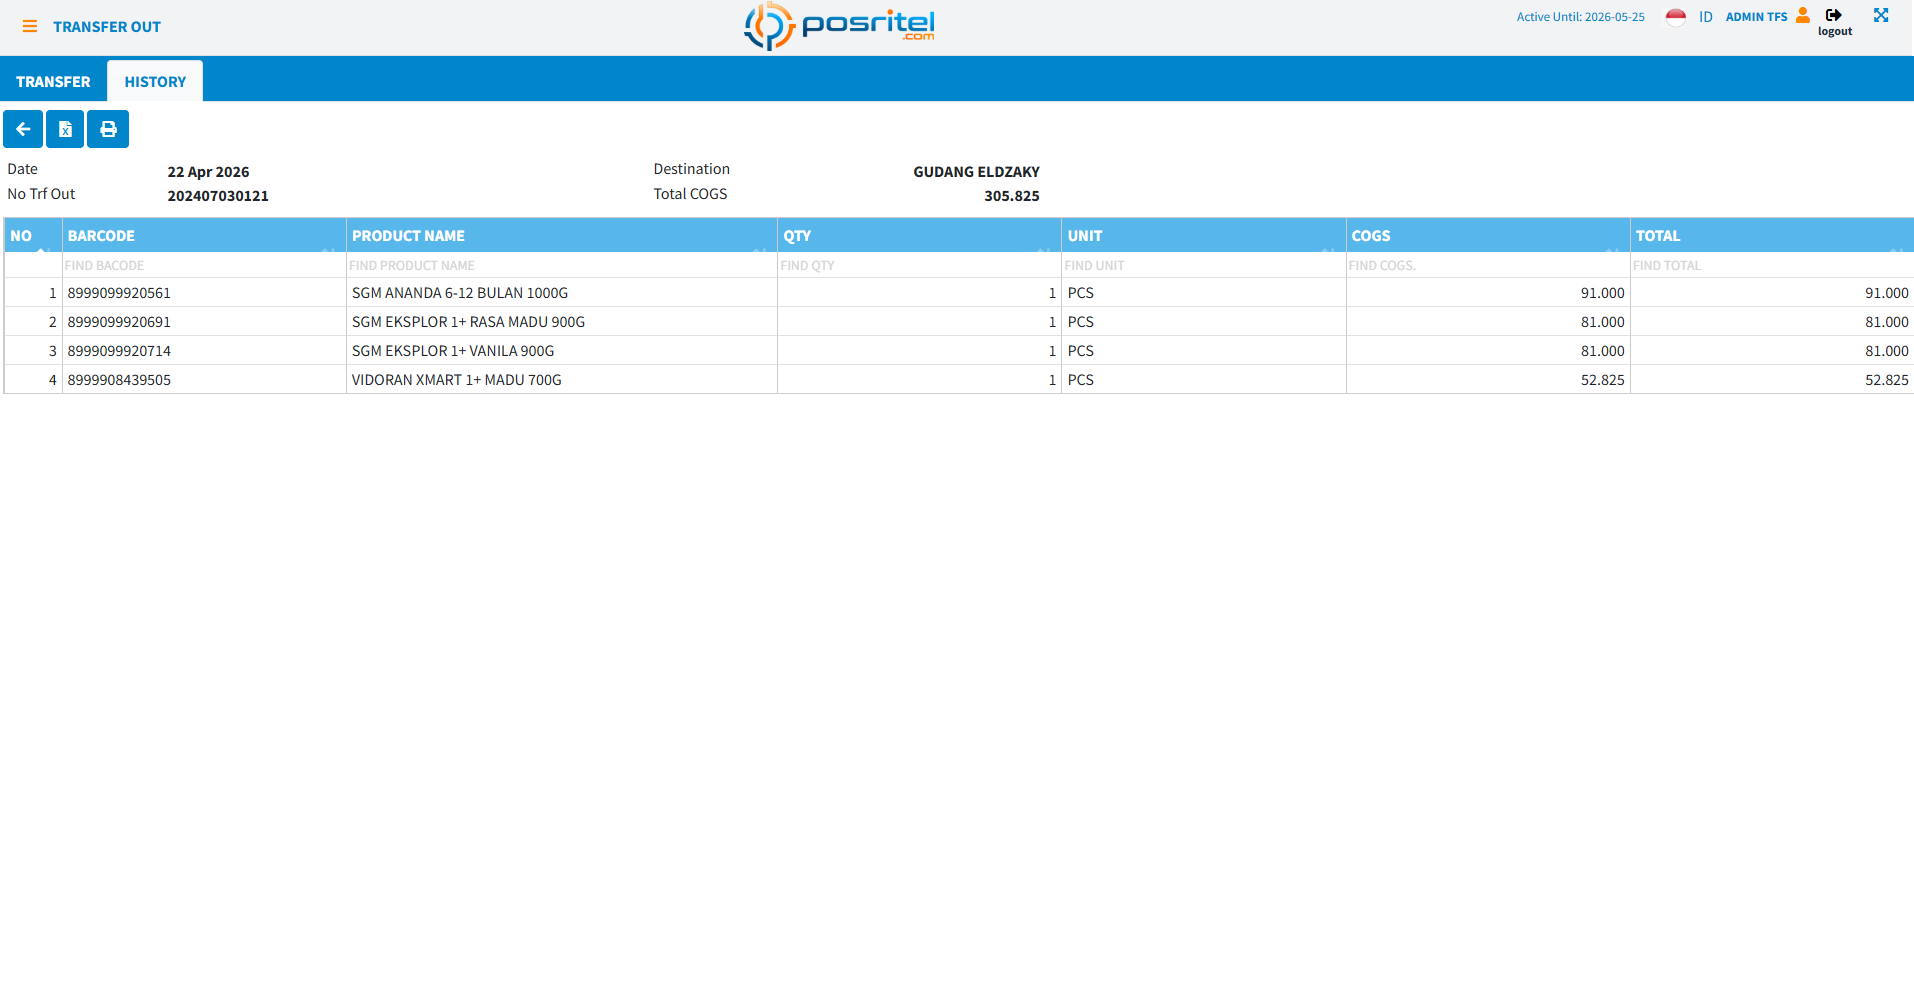Click SGM EKSPLOR 1+ VANILA 900G
This screenshot has height=992, width=1914.
[453, 351]
